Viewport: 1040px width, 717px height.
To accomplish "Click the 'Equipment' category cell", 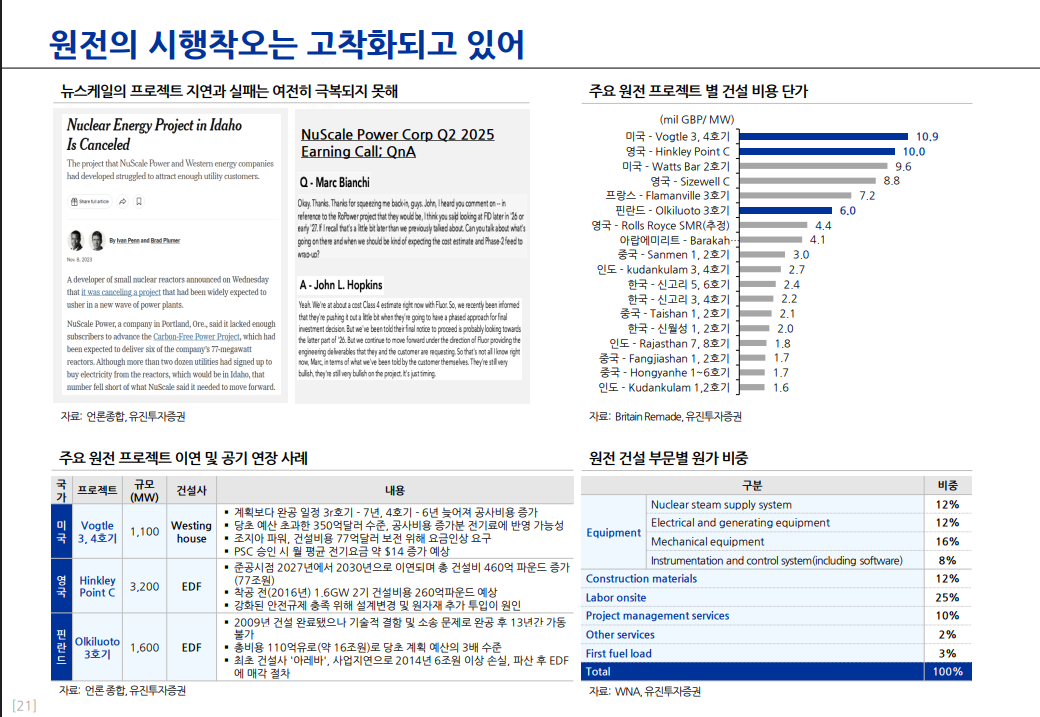I will [613, 533].
